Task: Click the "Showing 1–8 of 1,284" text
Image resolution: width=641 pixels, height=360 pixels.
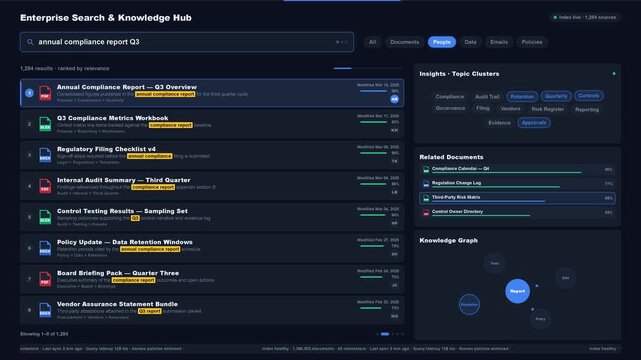Action: tap(44, 334)
